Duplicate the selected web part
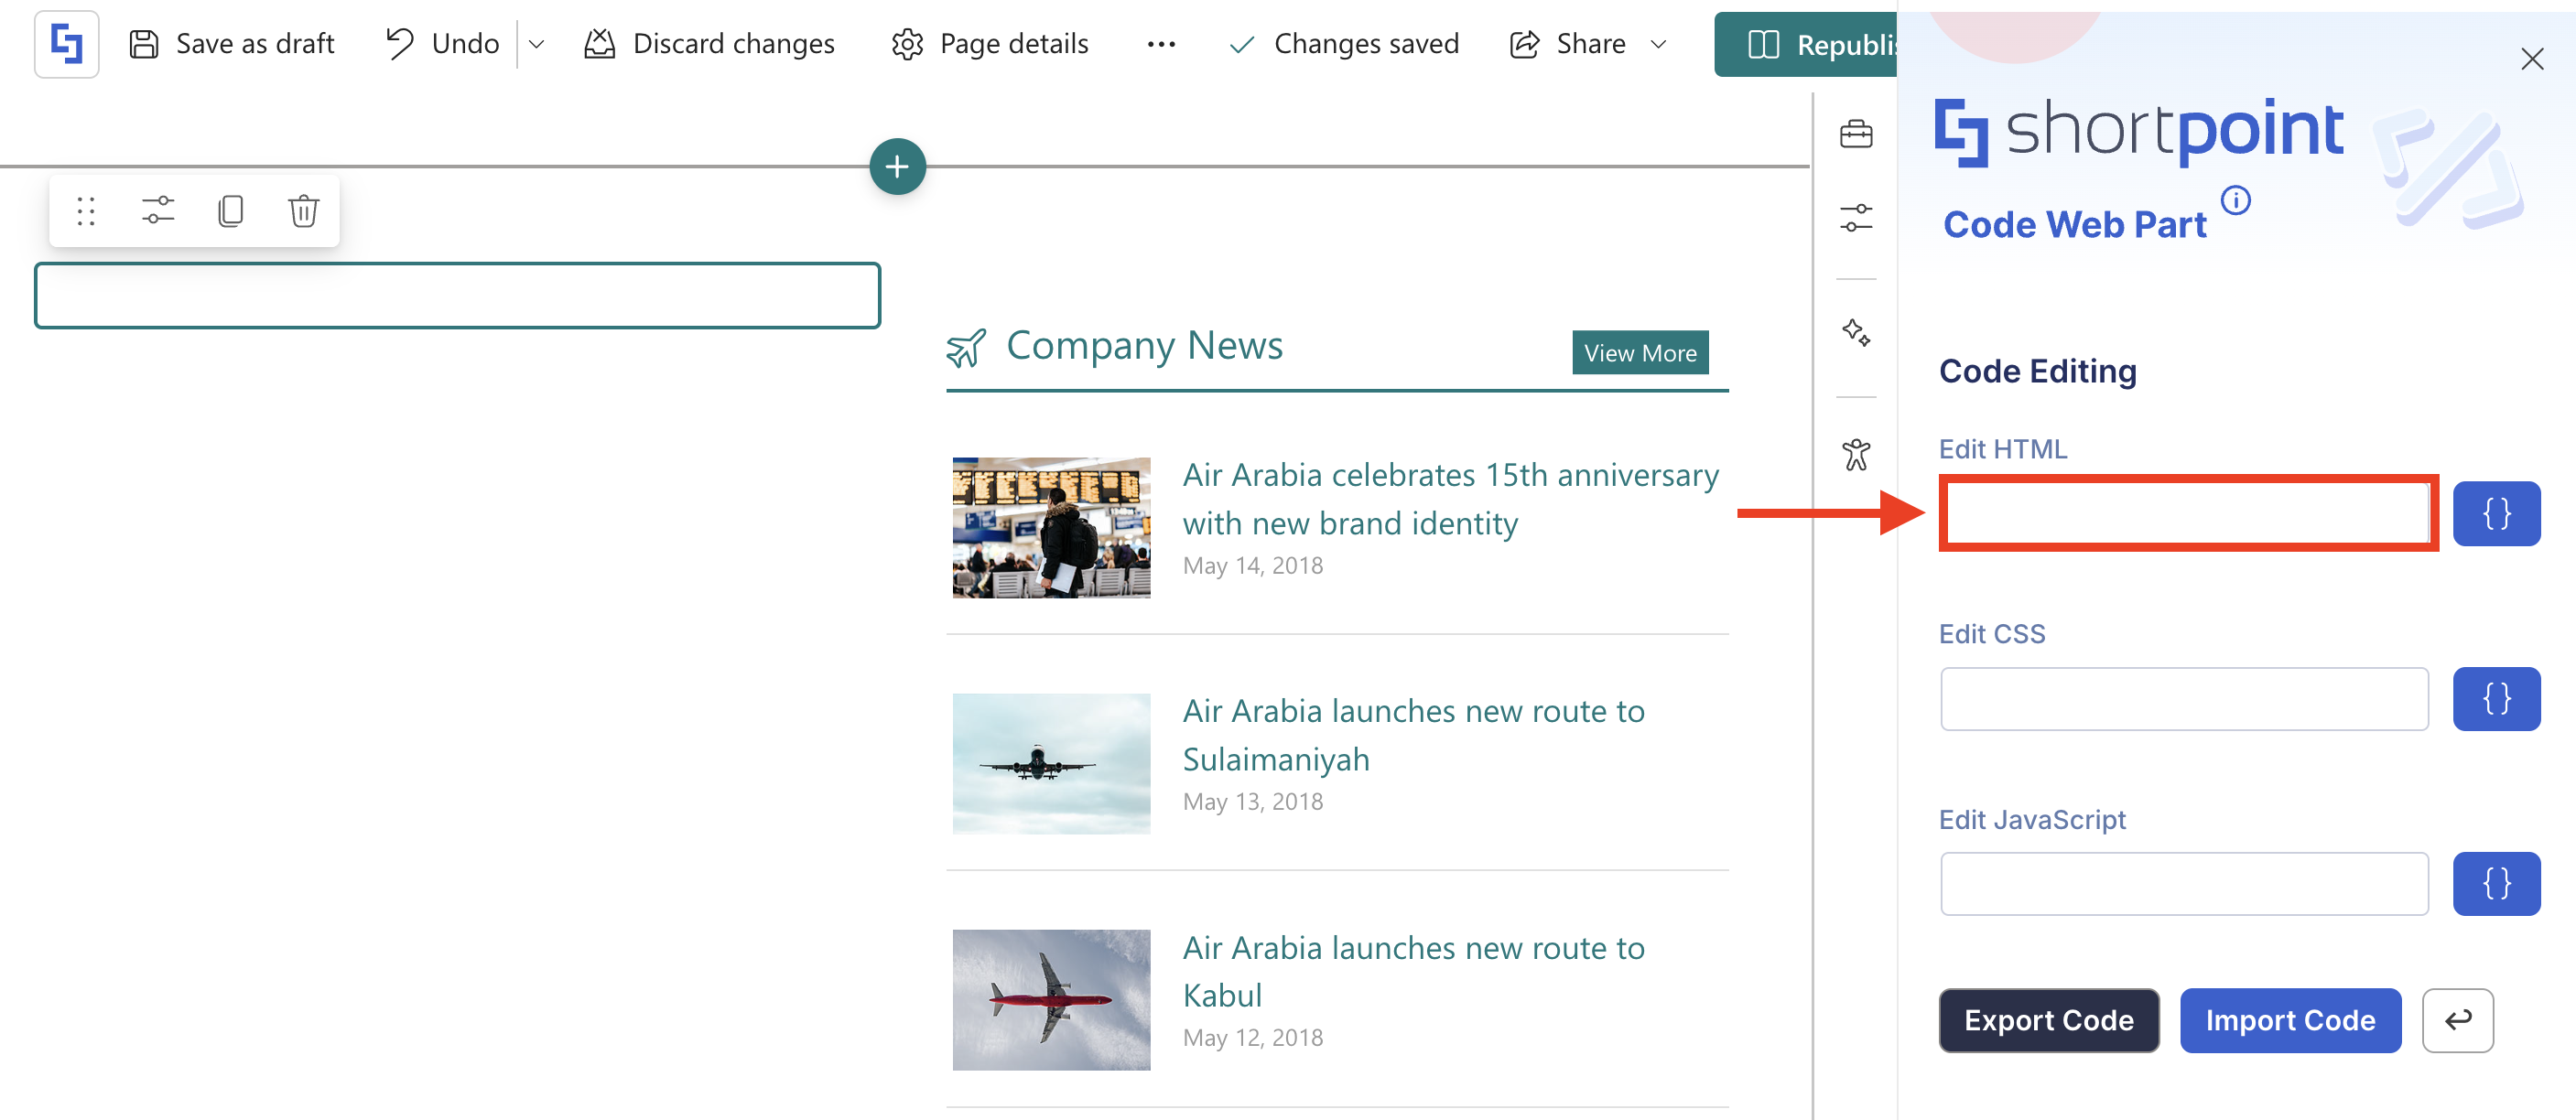The image size is (2576, 1120). click(x=231, y=211)
